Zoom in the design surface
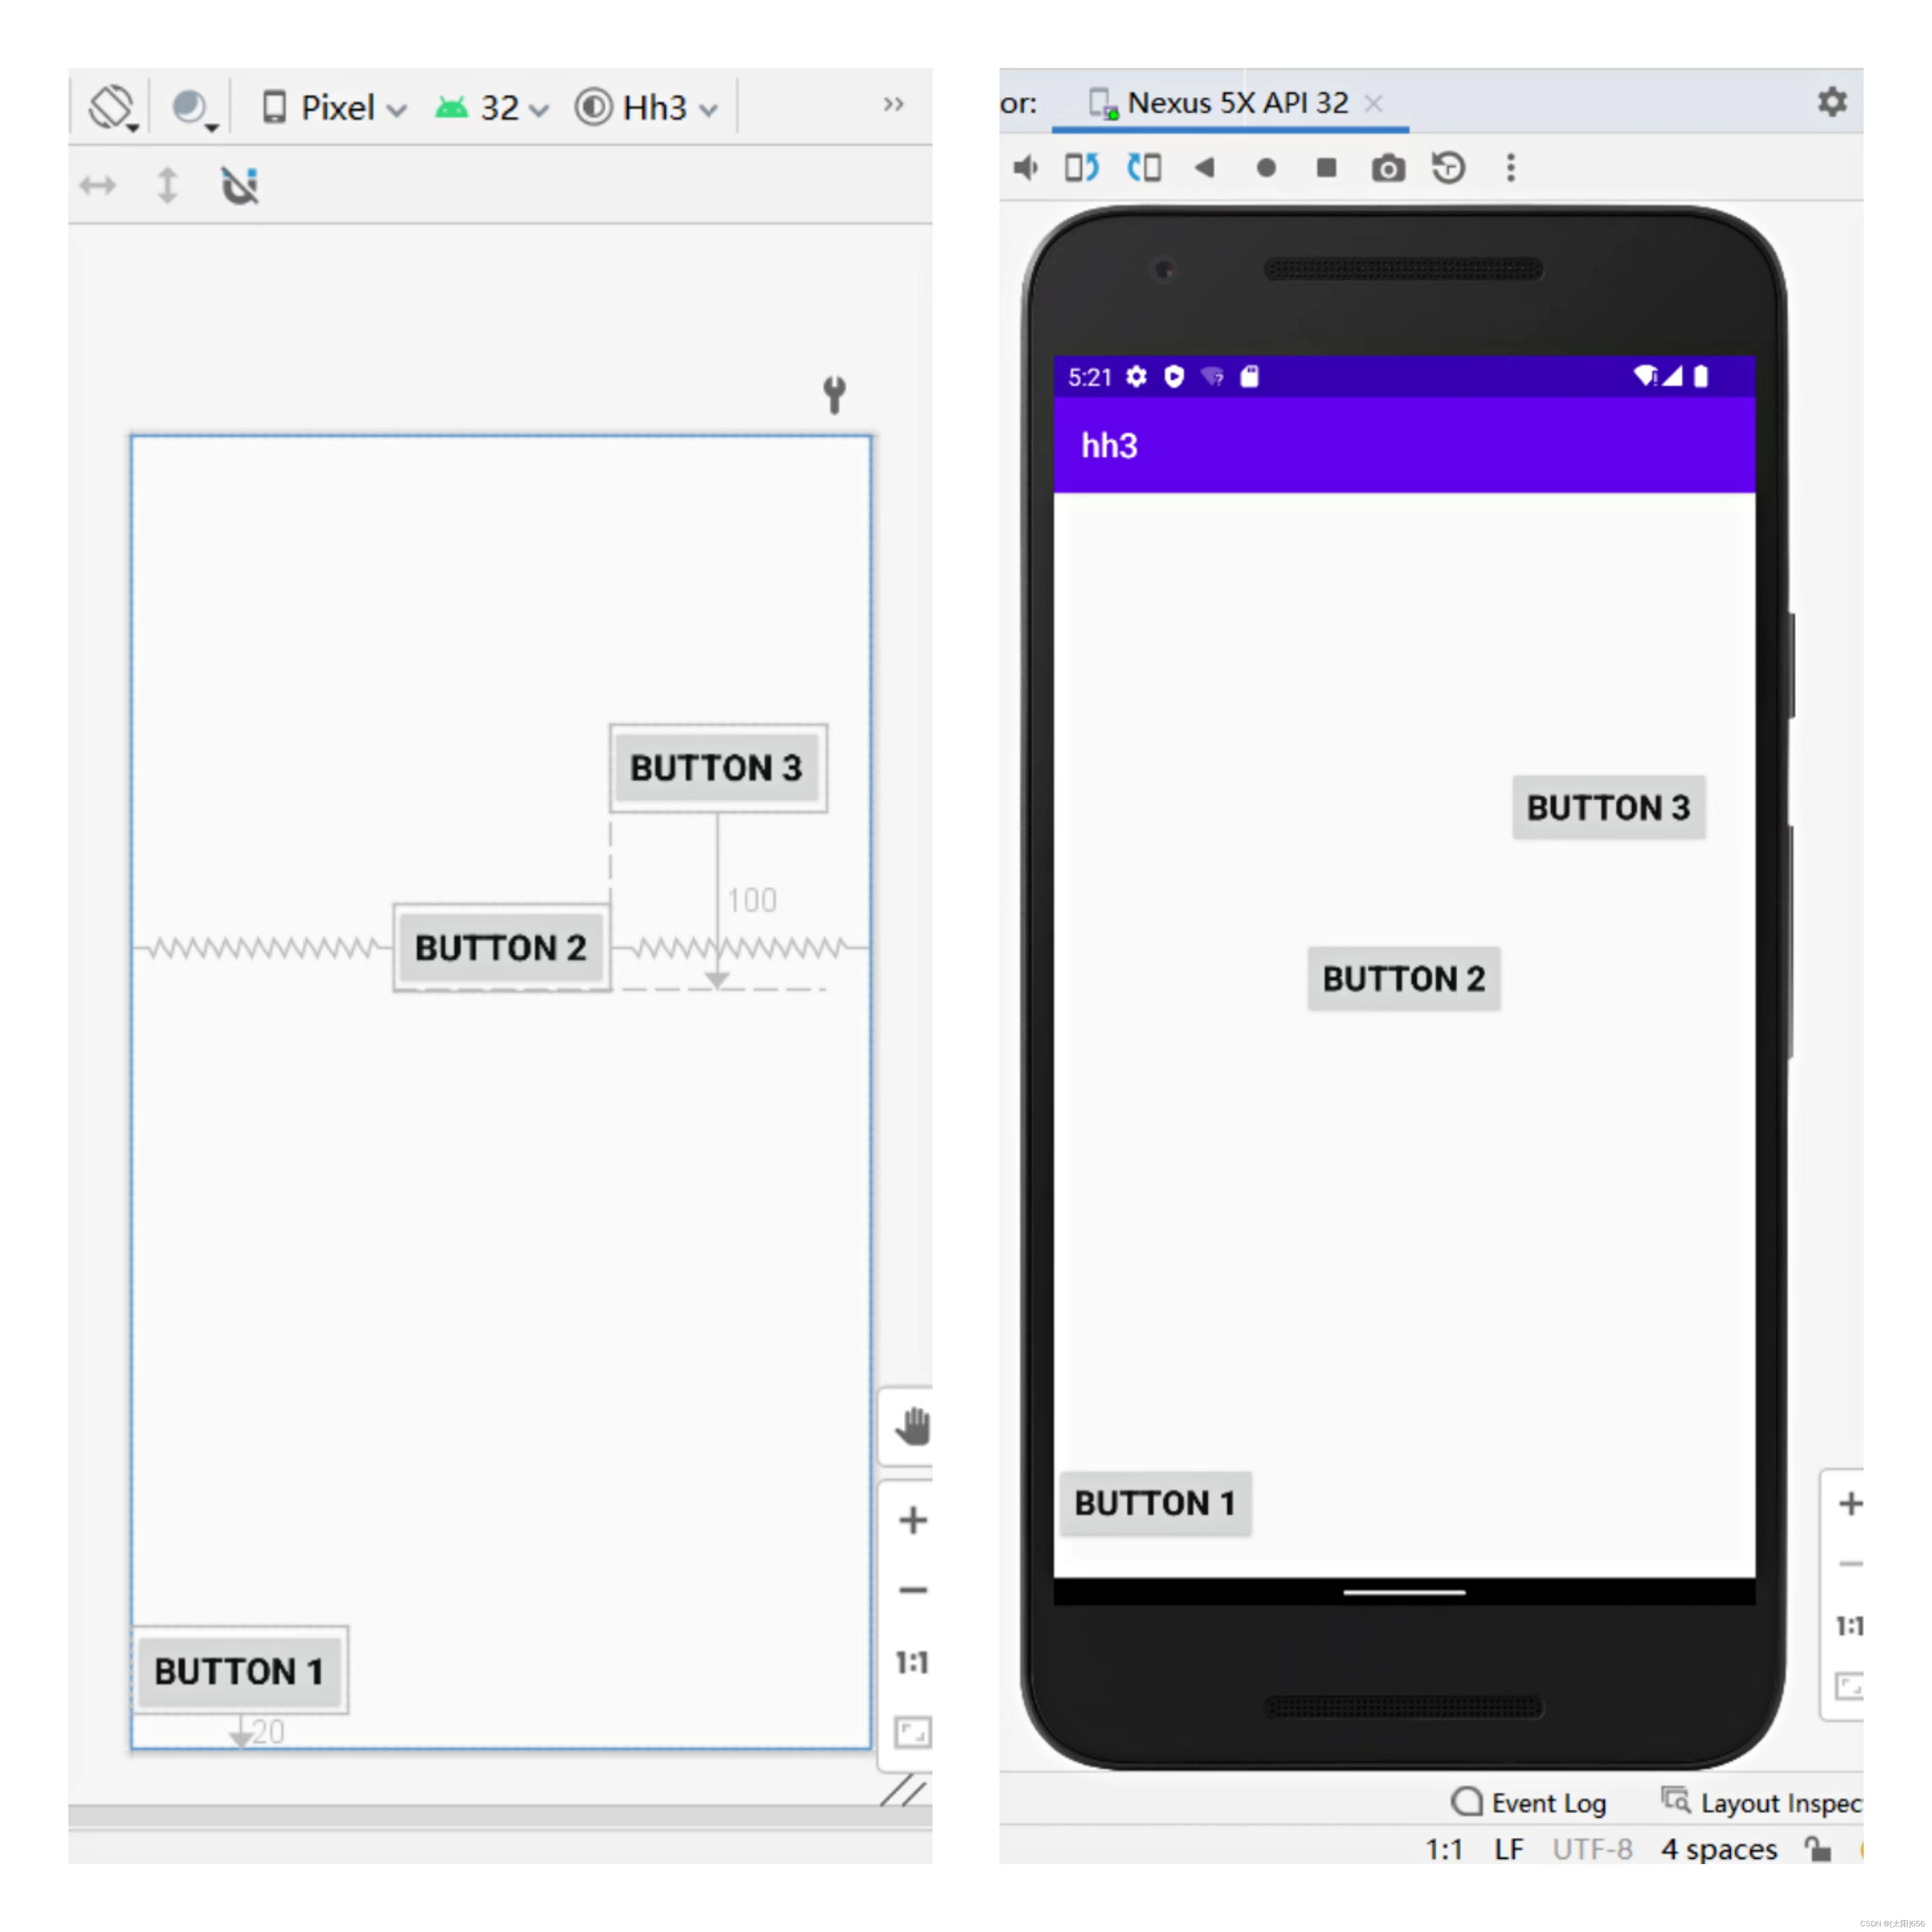This screenshot has height=1932, width=1932. (912, 1520)
